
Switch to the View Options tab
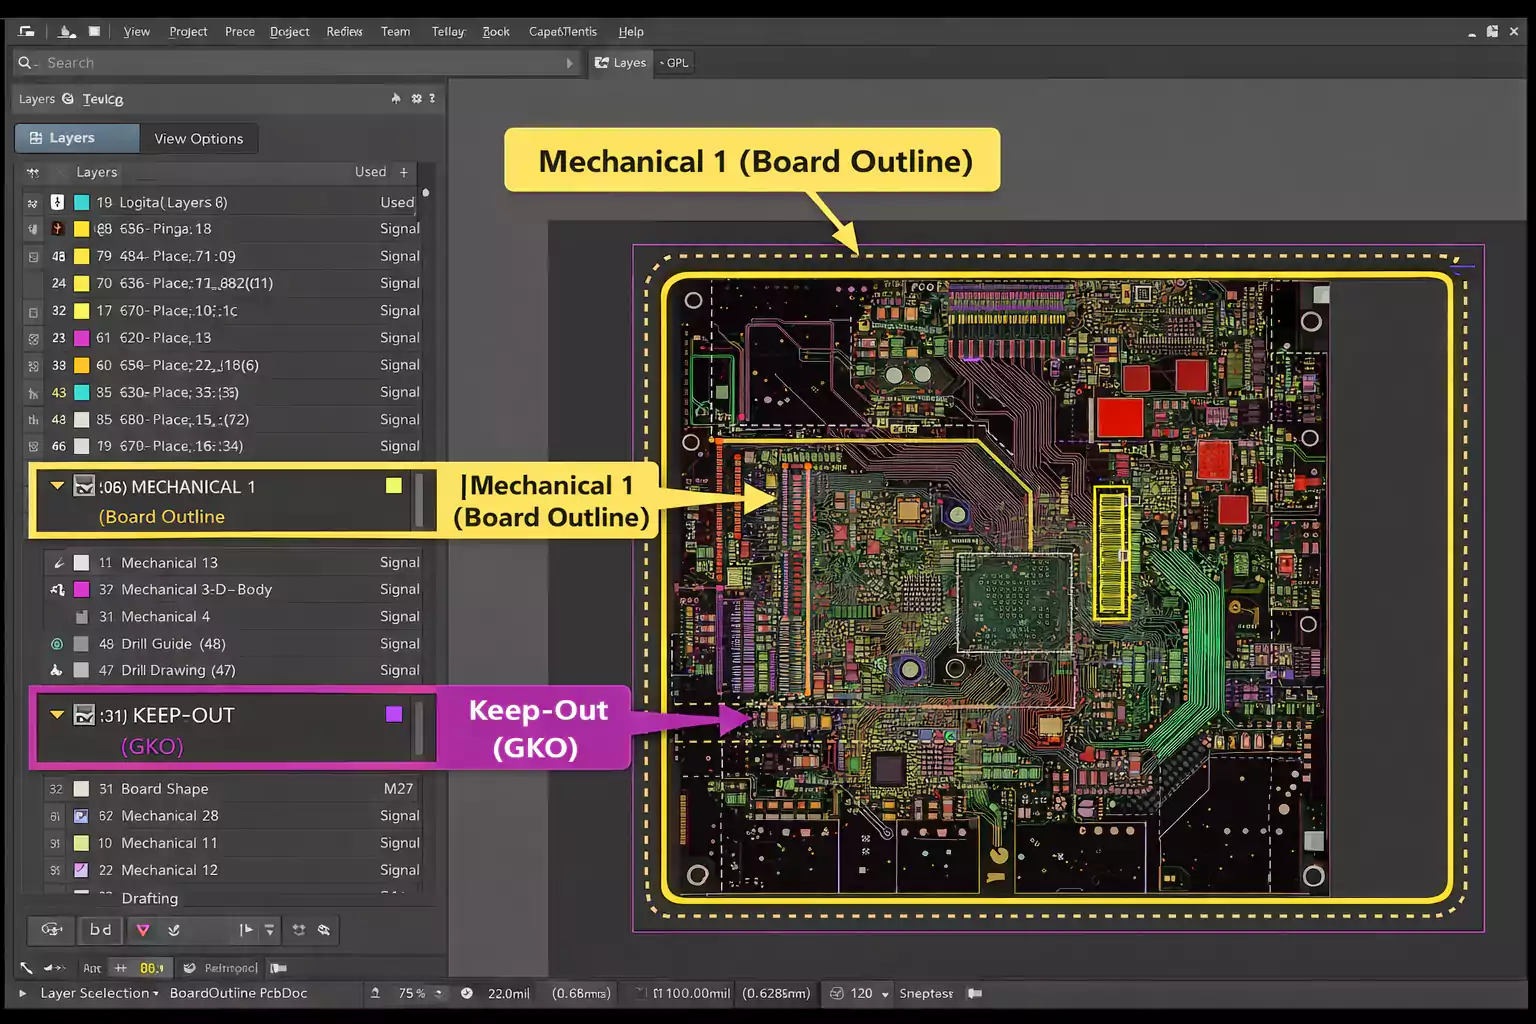(198, 138)
